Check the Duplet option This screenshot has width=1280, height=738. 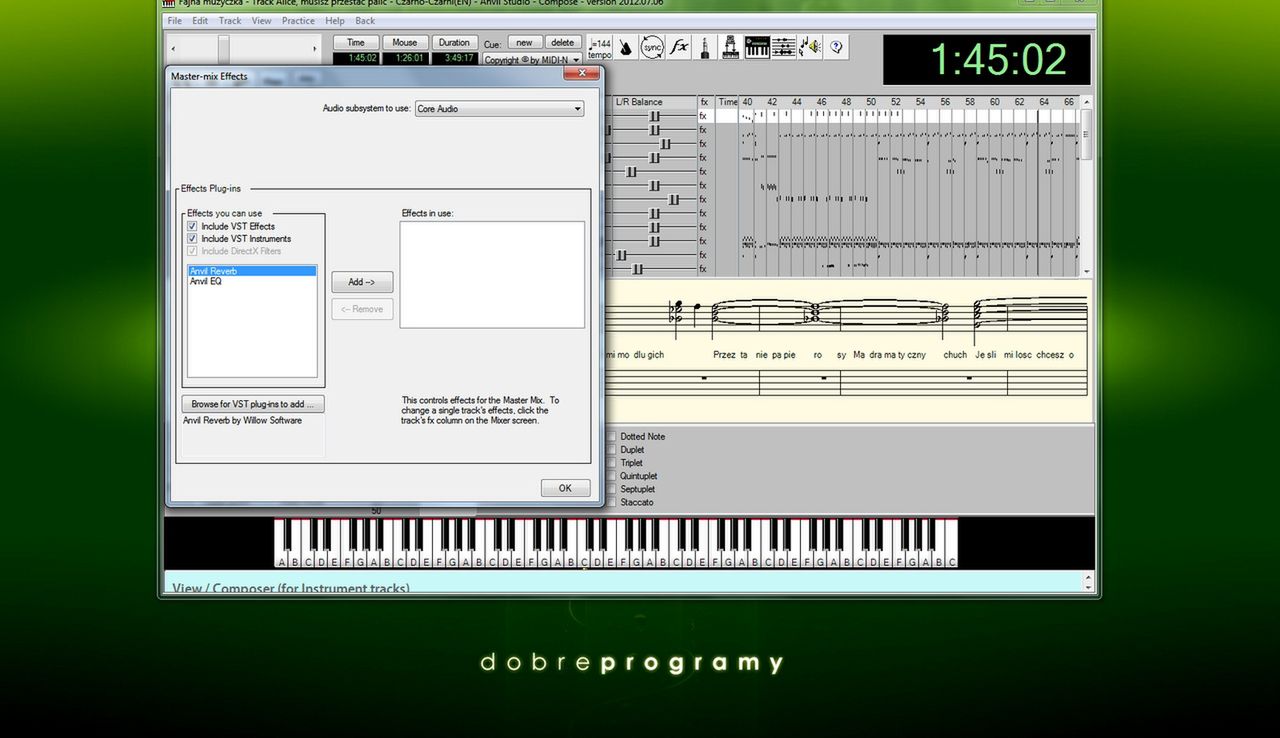tap(612, 450)
